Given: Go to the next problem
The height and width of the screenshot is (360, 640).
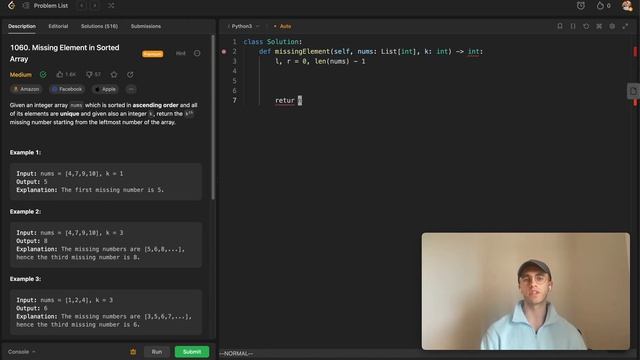Looking at the screenshot, I should pos(95,6).
